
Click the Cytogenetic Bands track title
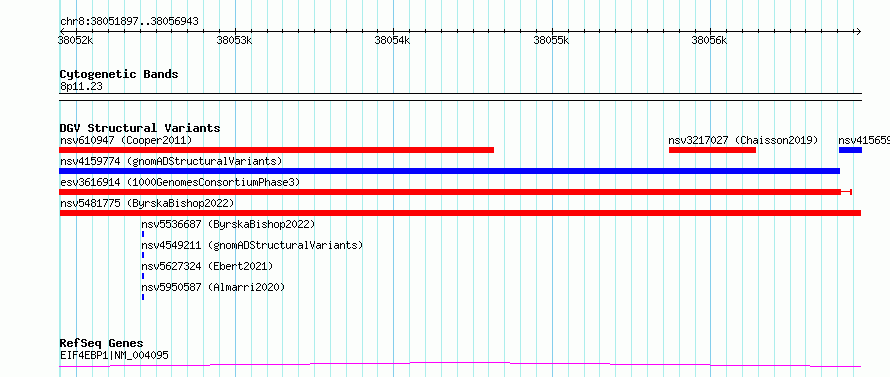[x=119, y=74]
